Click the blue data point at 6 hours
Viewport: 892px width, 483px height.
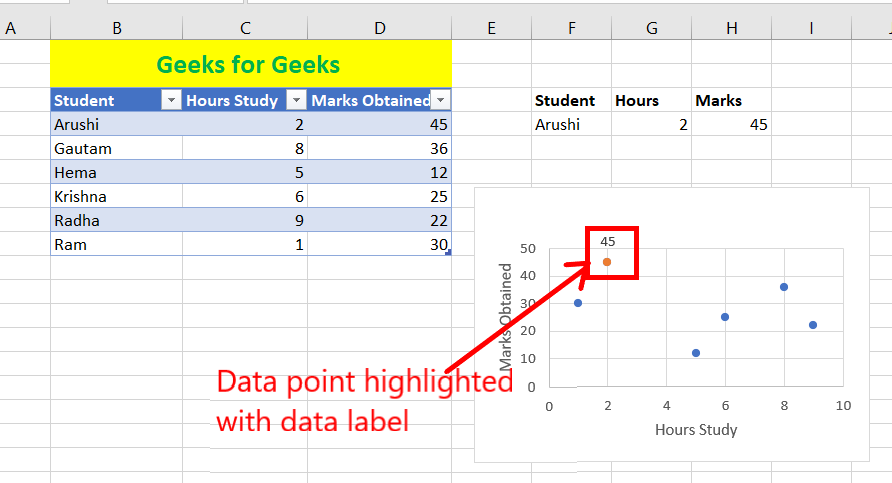725,317
